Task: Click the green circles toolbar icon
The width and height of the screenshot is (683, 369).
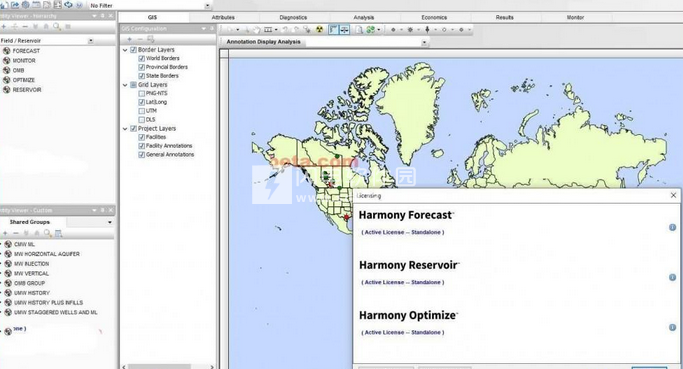Action: [x=371, y=30]
